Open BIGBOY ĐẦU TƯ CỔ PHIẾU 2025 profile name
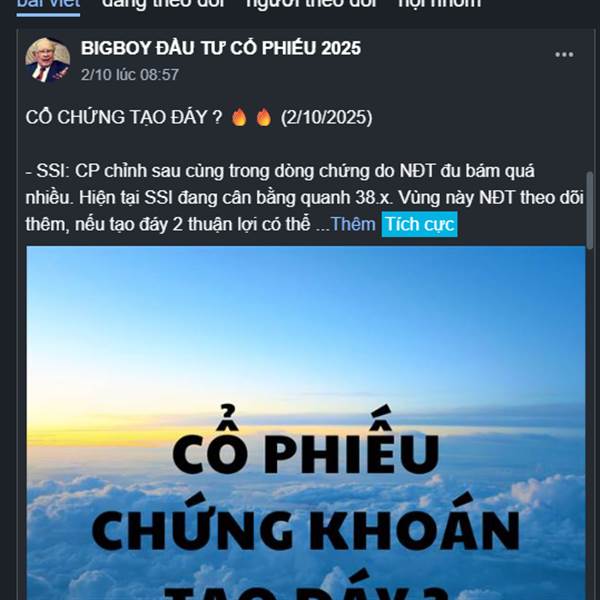Viewport: 600px width, 600px height. tap(221, 48)
